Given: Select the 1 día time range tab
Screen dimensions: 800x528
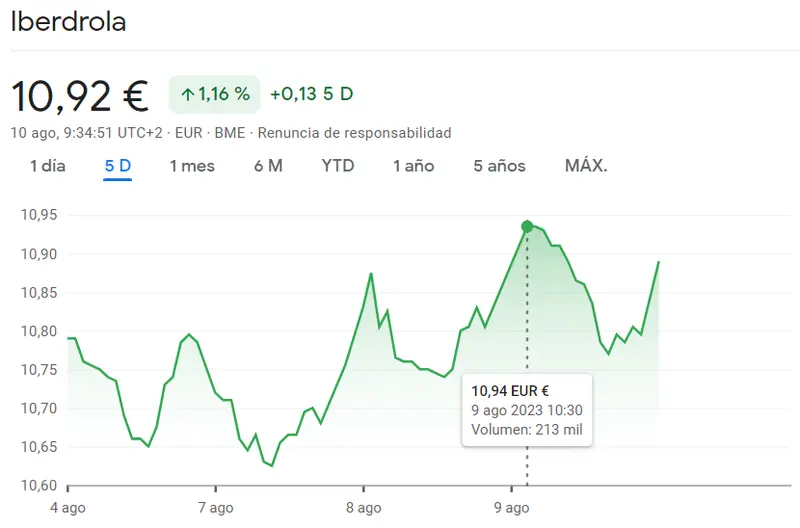Looking at the screenshot, I should click(47, 166).
